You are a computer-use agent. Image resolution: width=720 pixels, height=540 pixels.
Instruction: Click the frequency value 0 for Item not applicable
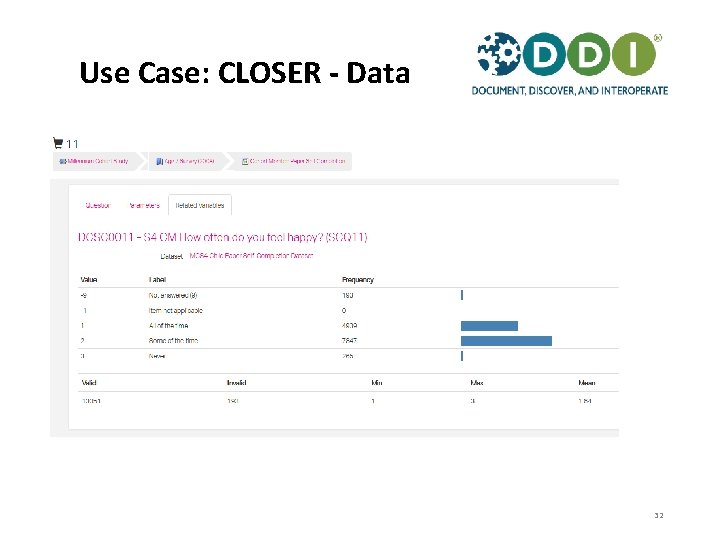point(344,310)
